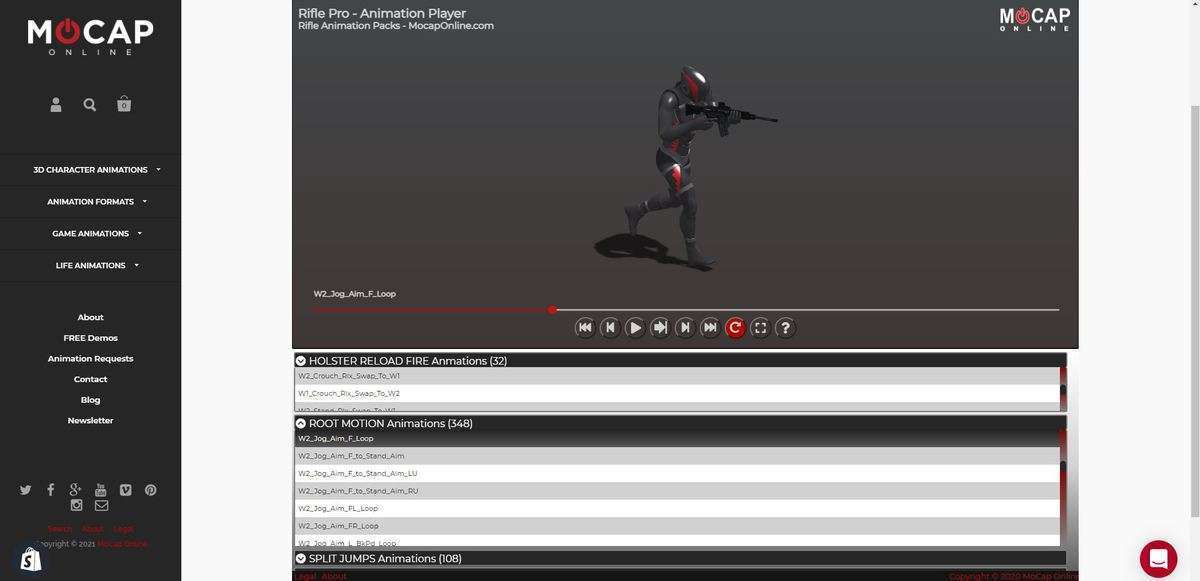Open the YouTube social link
Viewport: 1200px width, 581px height.
pos(100,490)
